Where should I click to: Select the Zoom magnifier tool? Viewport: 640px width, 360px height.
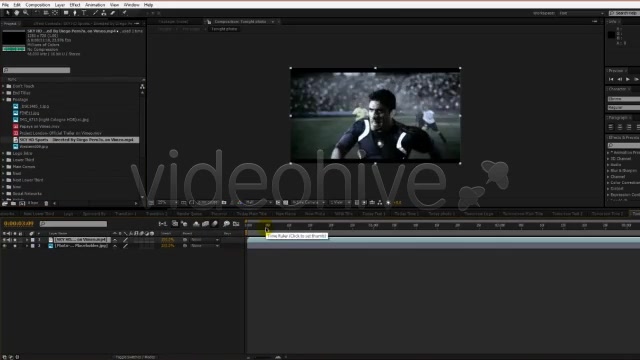point(26,13)
